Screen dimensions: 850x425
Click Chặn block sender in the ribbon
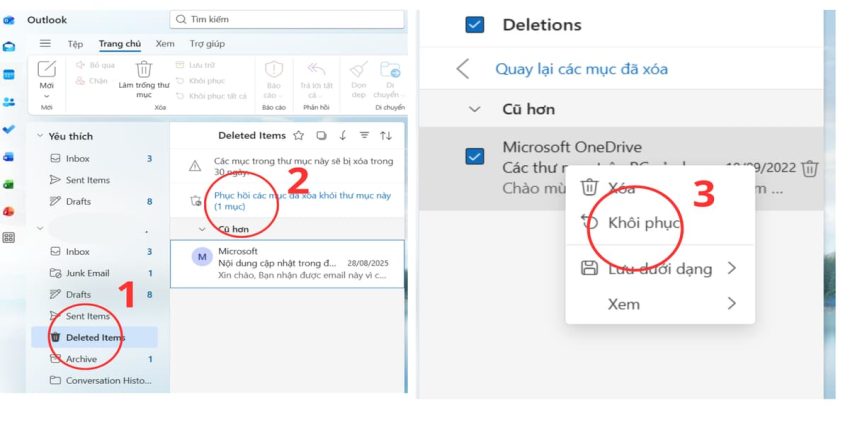pos(92,81)
